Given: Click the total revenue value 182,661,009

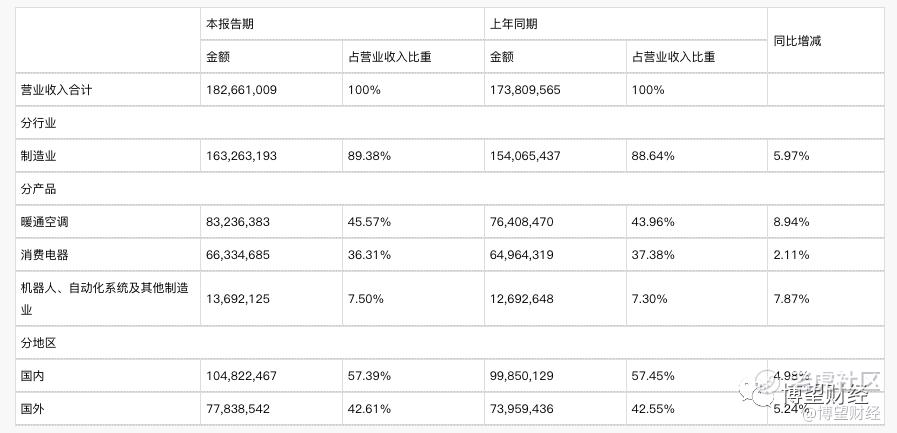Looking at the screenshot, I should 241,90.
